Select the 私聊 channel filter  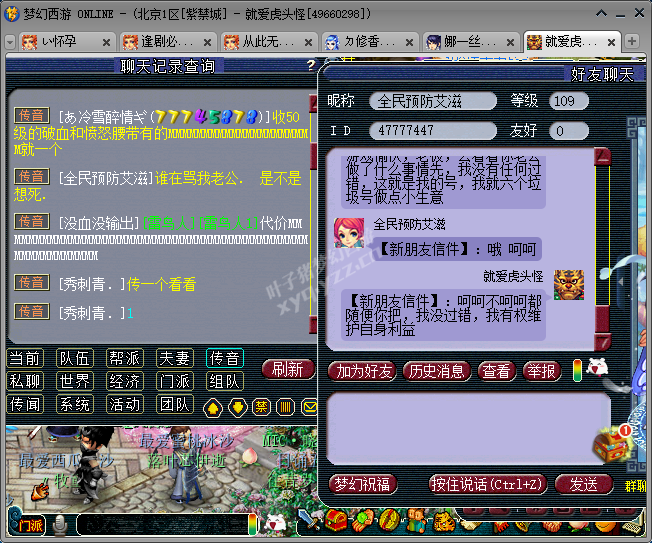(x=25, y=381)
